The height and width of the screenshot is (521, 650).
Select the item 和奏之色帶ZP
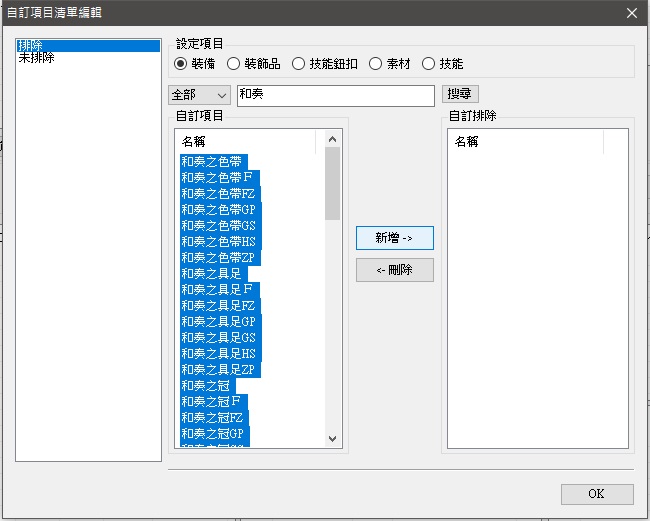coord(220,258)
